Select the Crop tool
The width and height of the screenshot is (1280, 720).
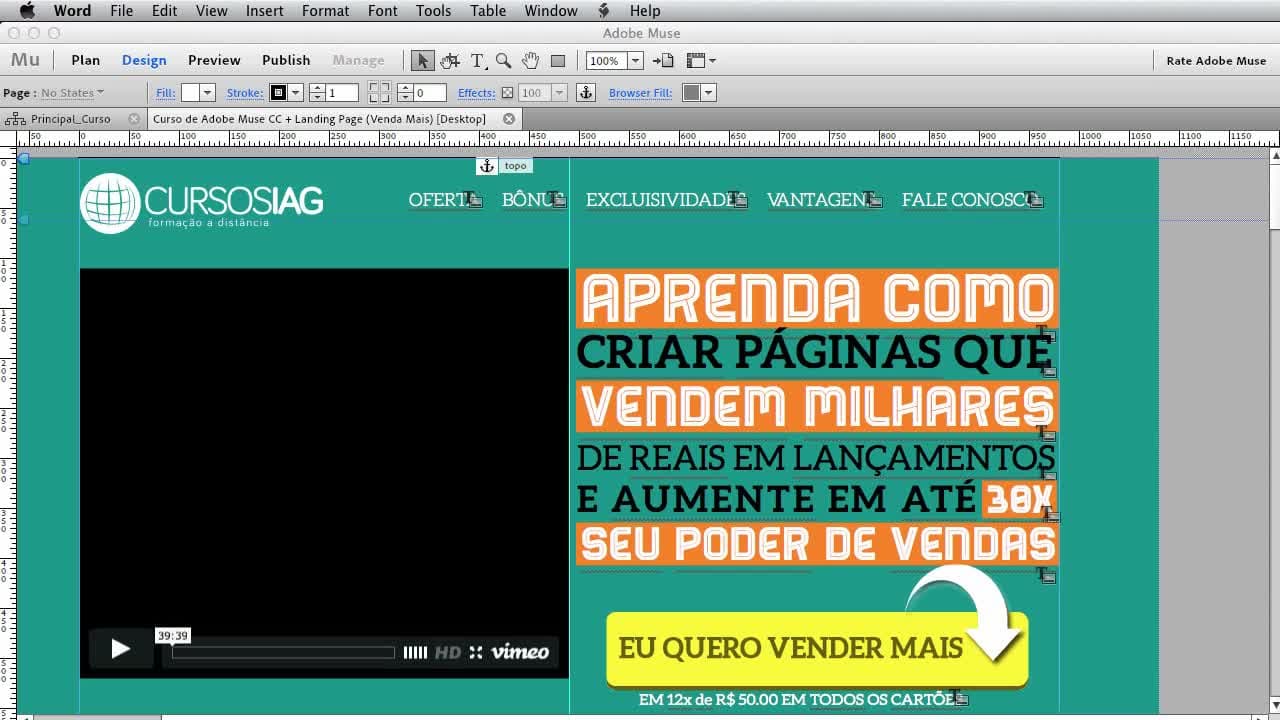click(x=450, y=61)
